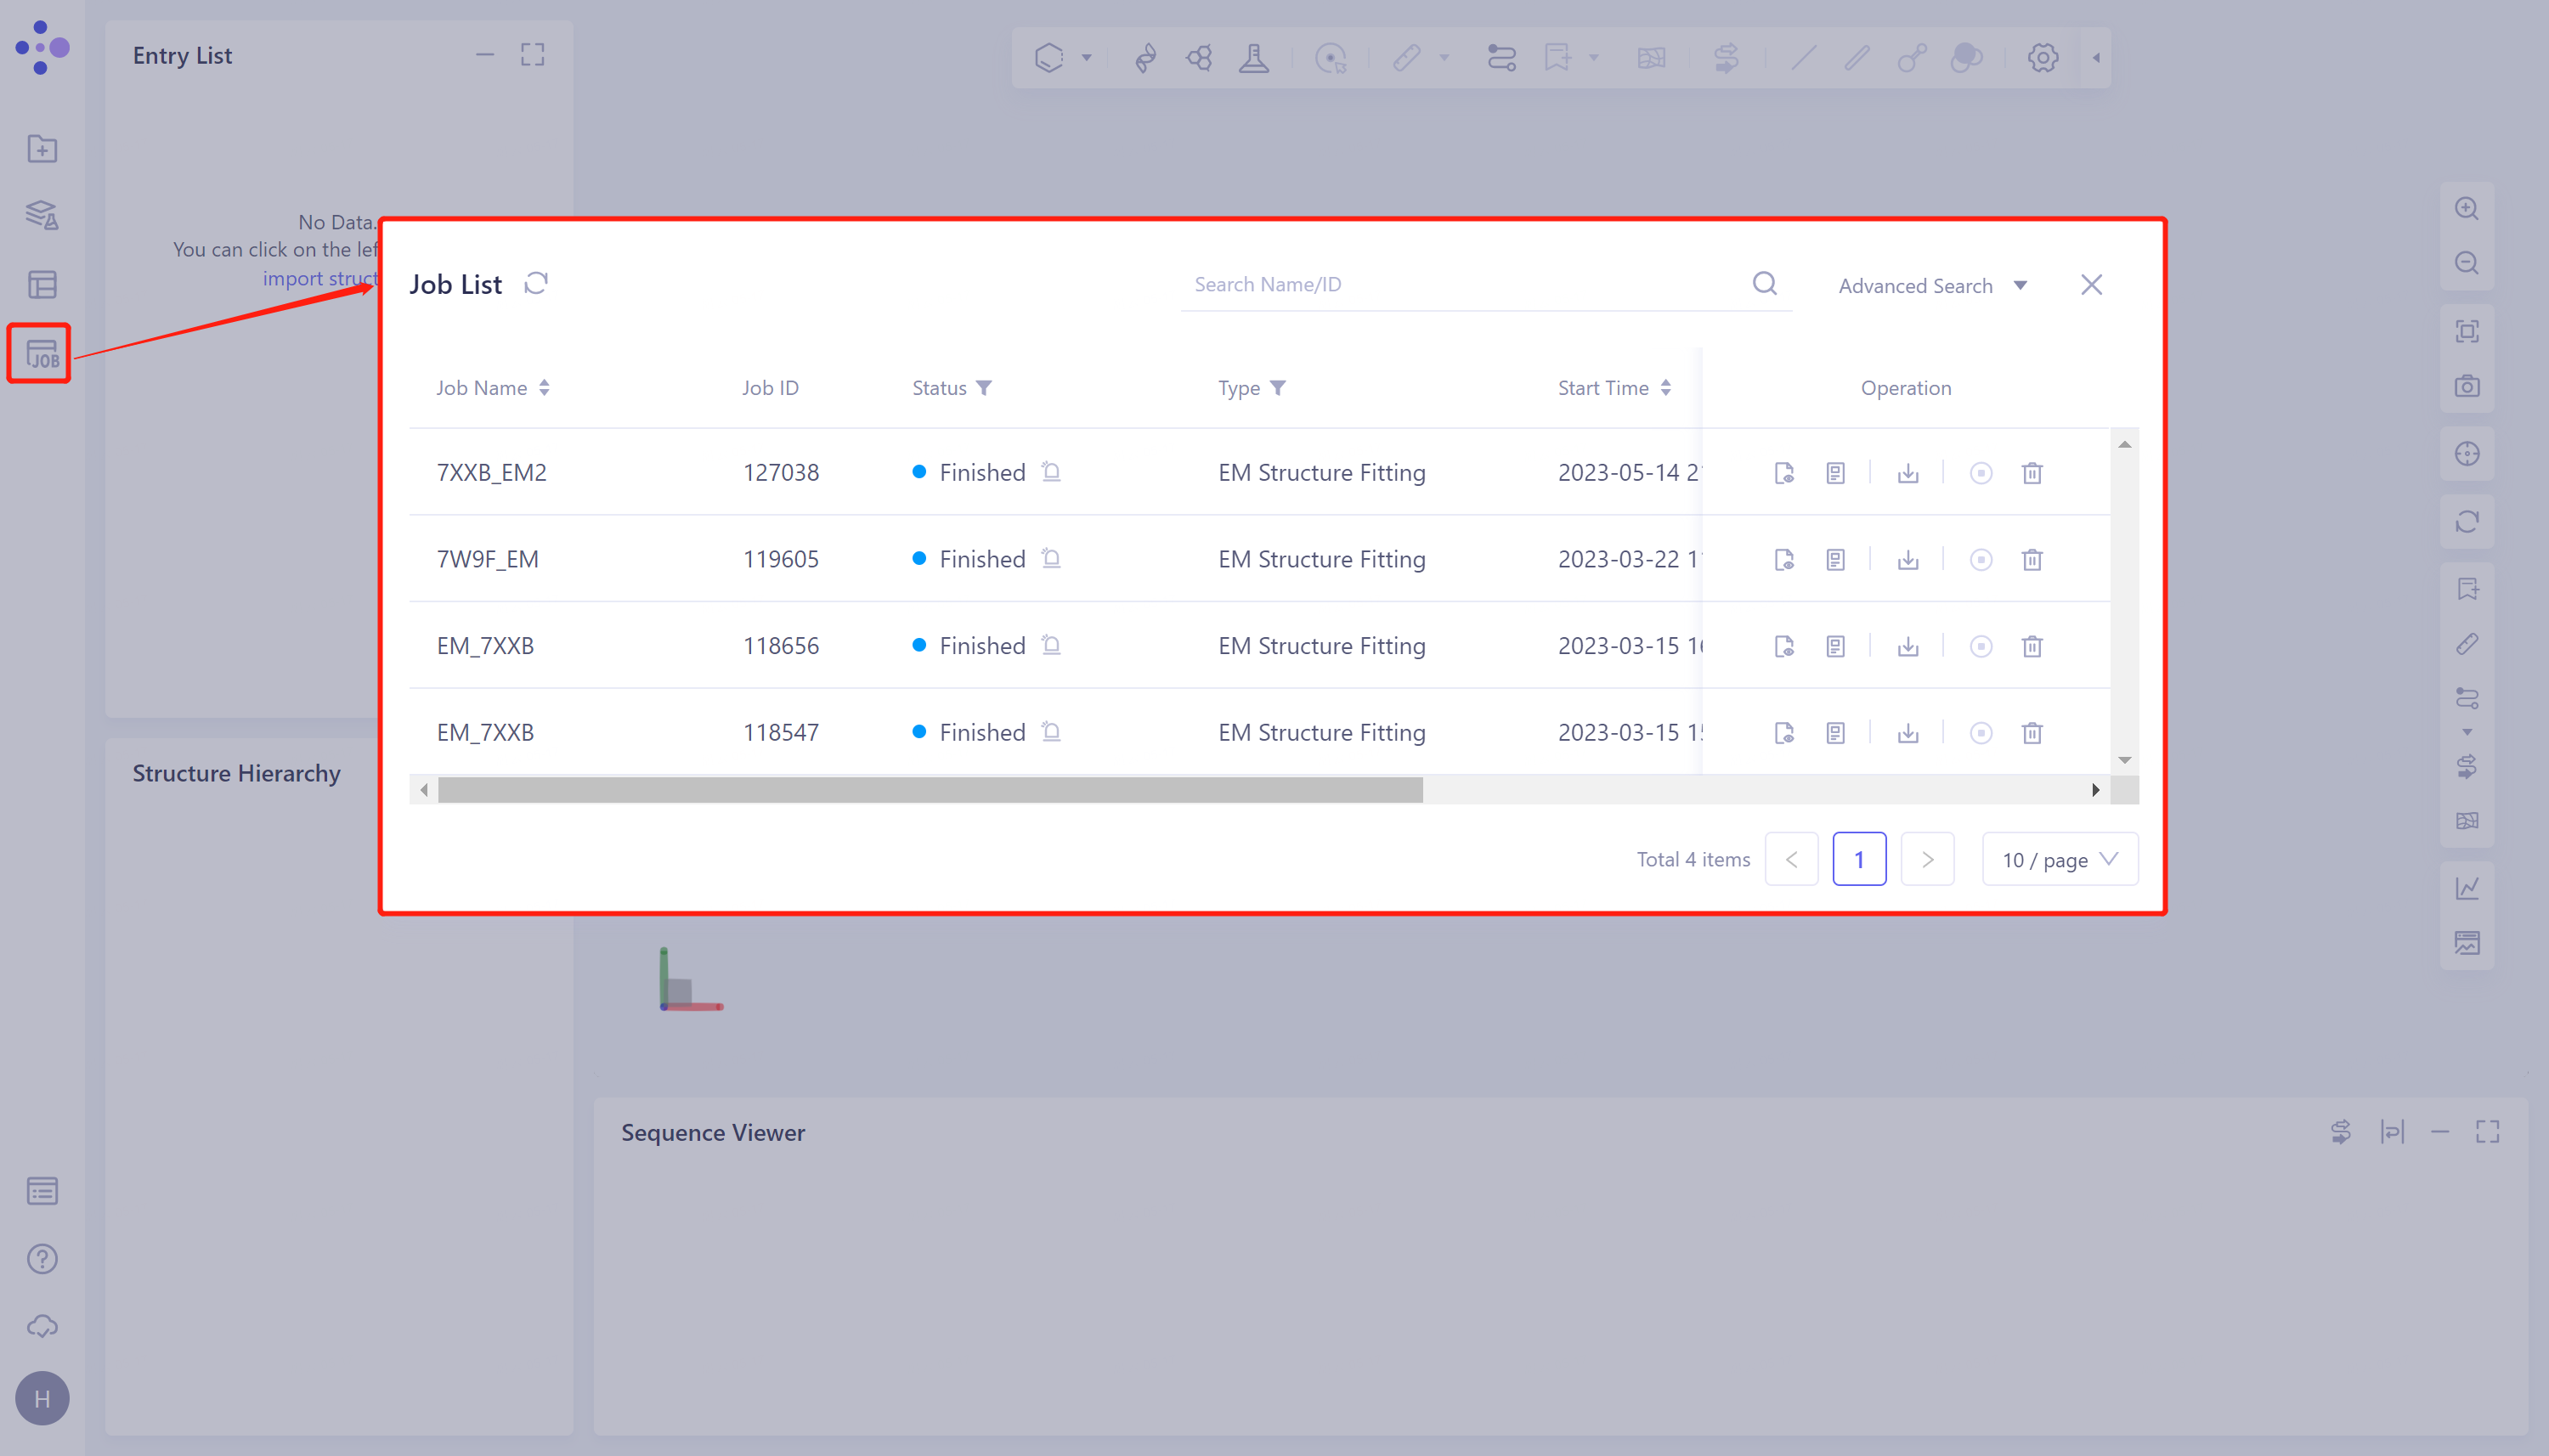Click the horizontal scrollbar of job table
Screen dimensions: 2549x1456
click(x=930, y=790)
